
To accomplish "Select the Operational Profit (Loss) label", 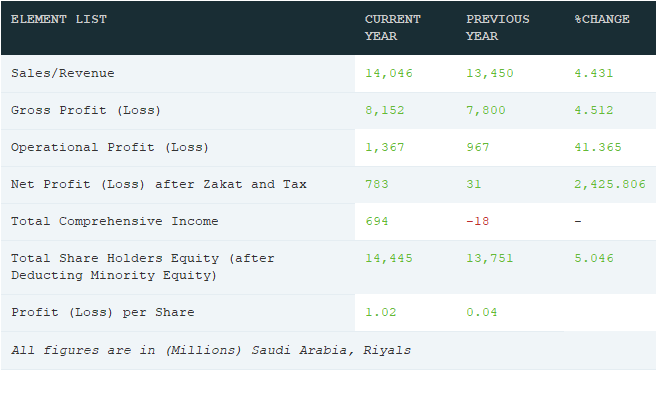I will pyautogui.click(x=110, y=147).
